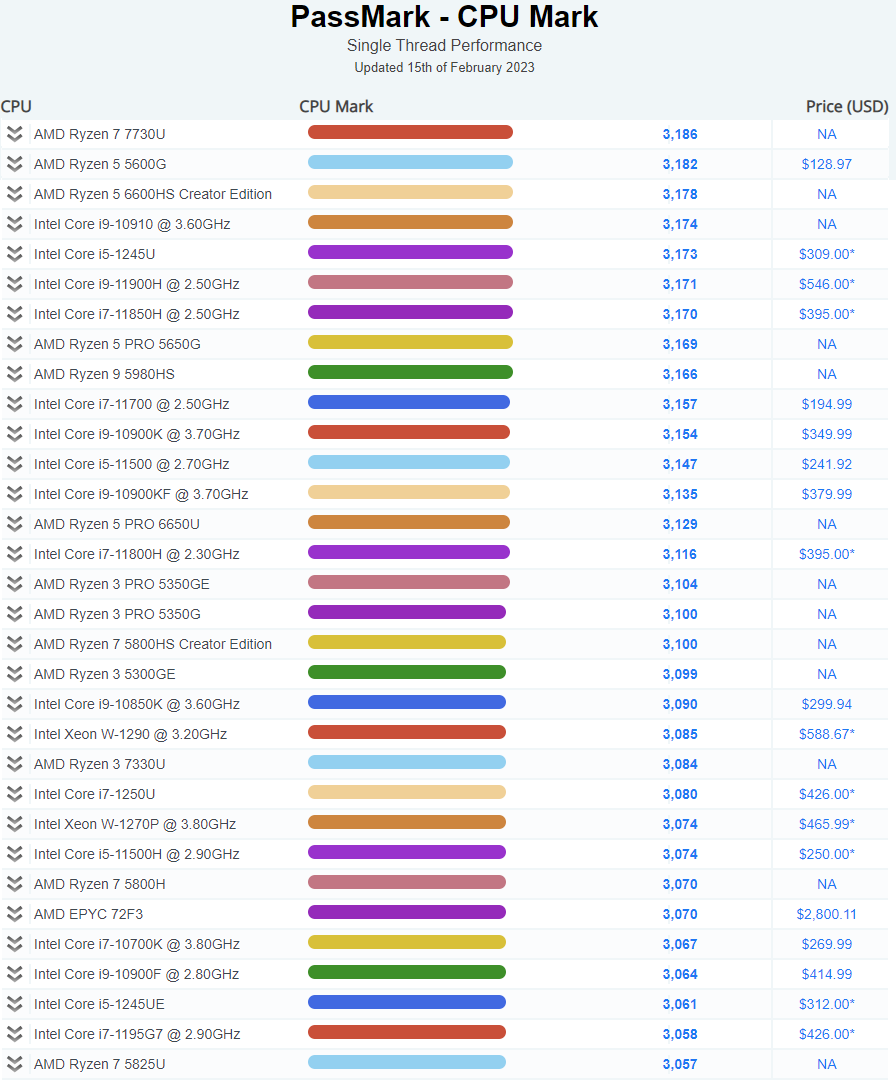Click double-chevron icon beside Intel Core i5-1245U
Screen dimensions: 896x1083
tap(14, 254)
